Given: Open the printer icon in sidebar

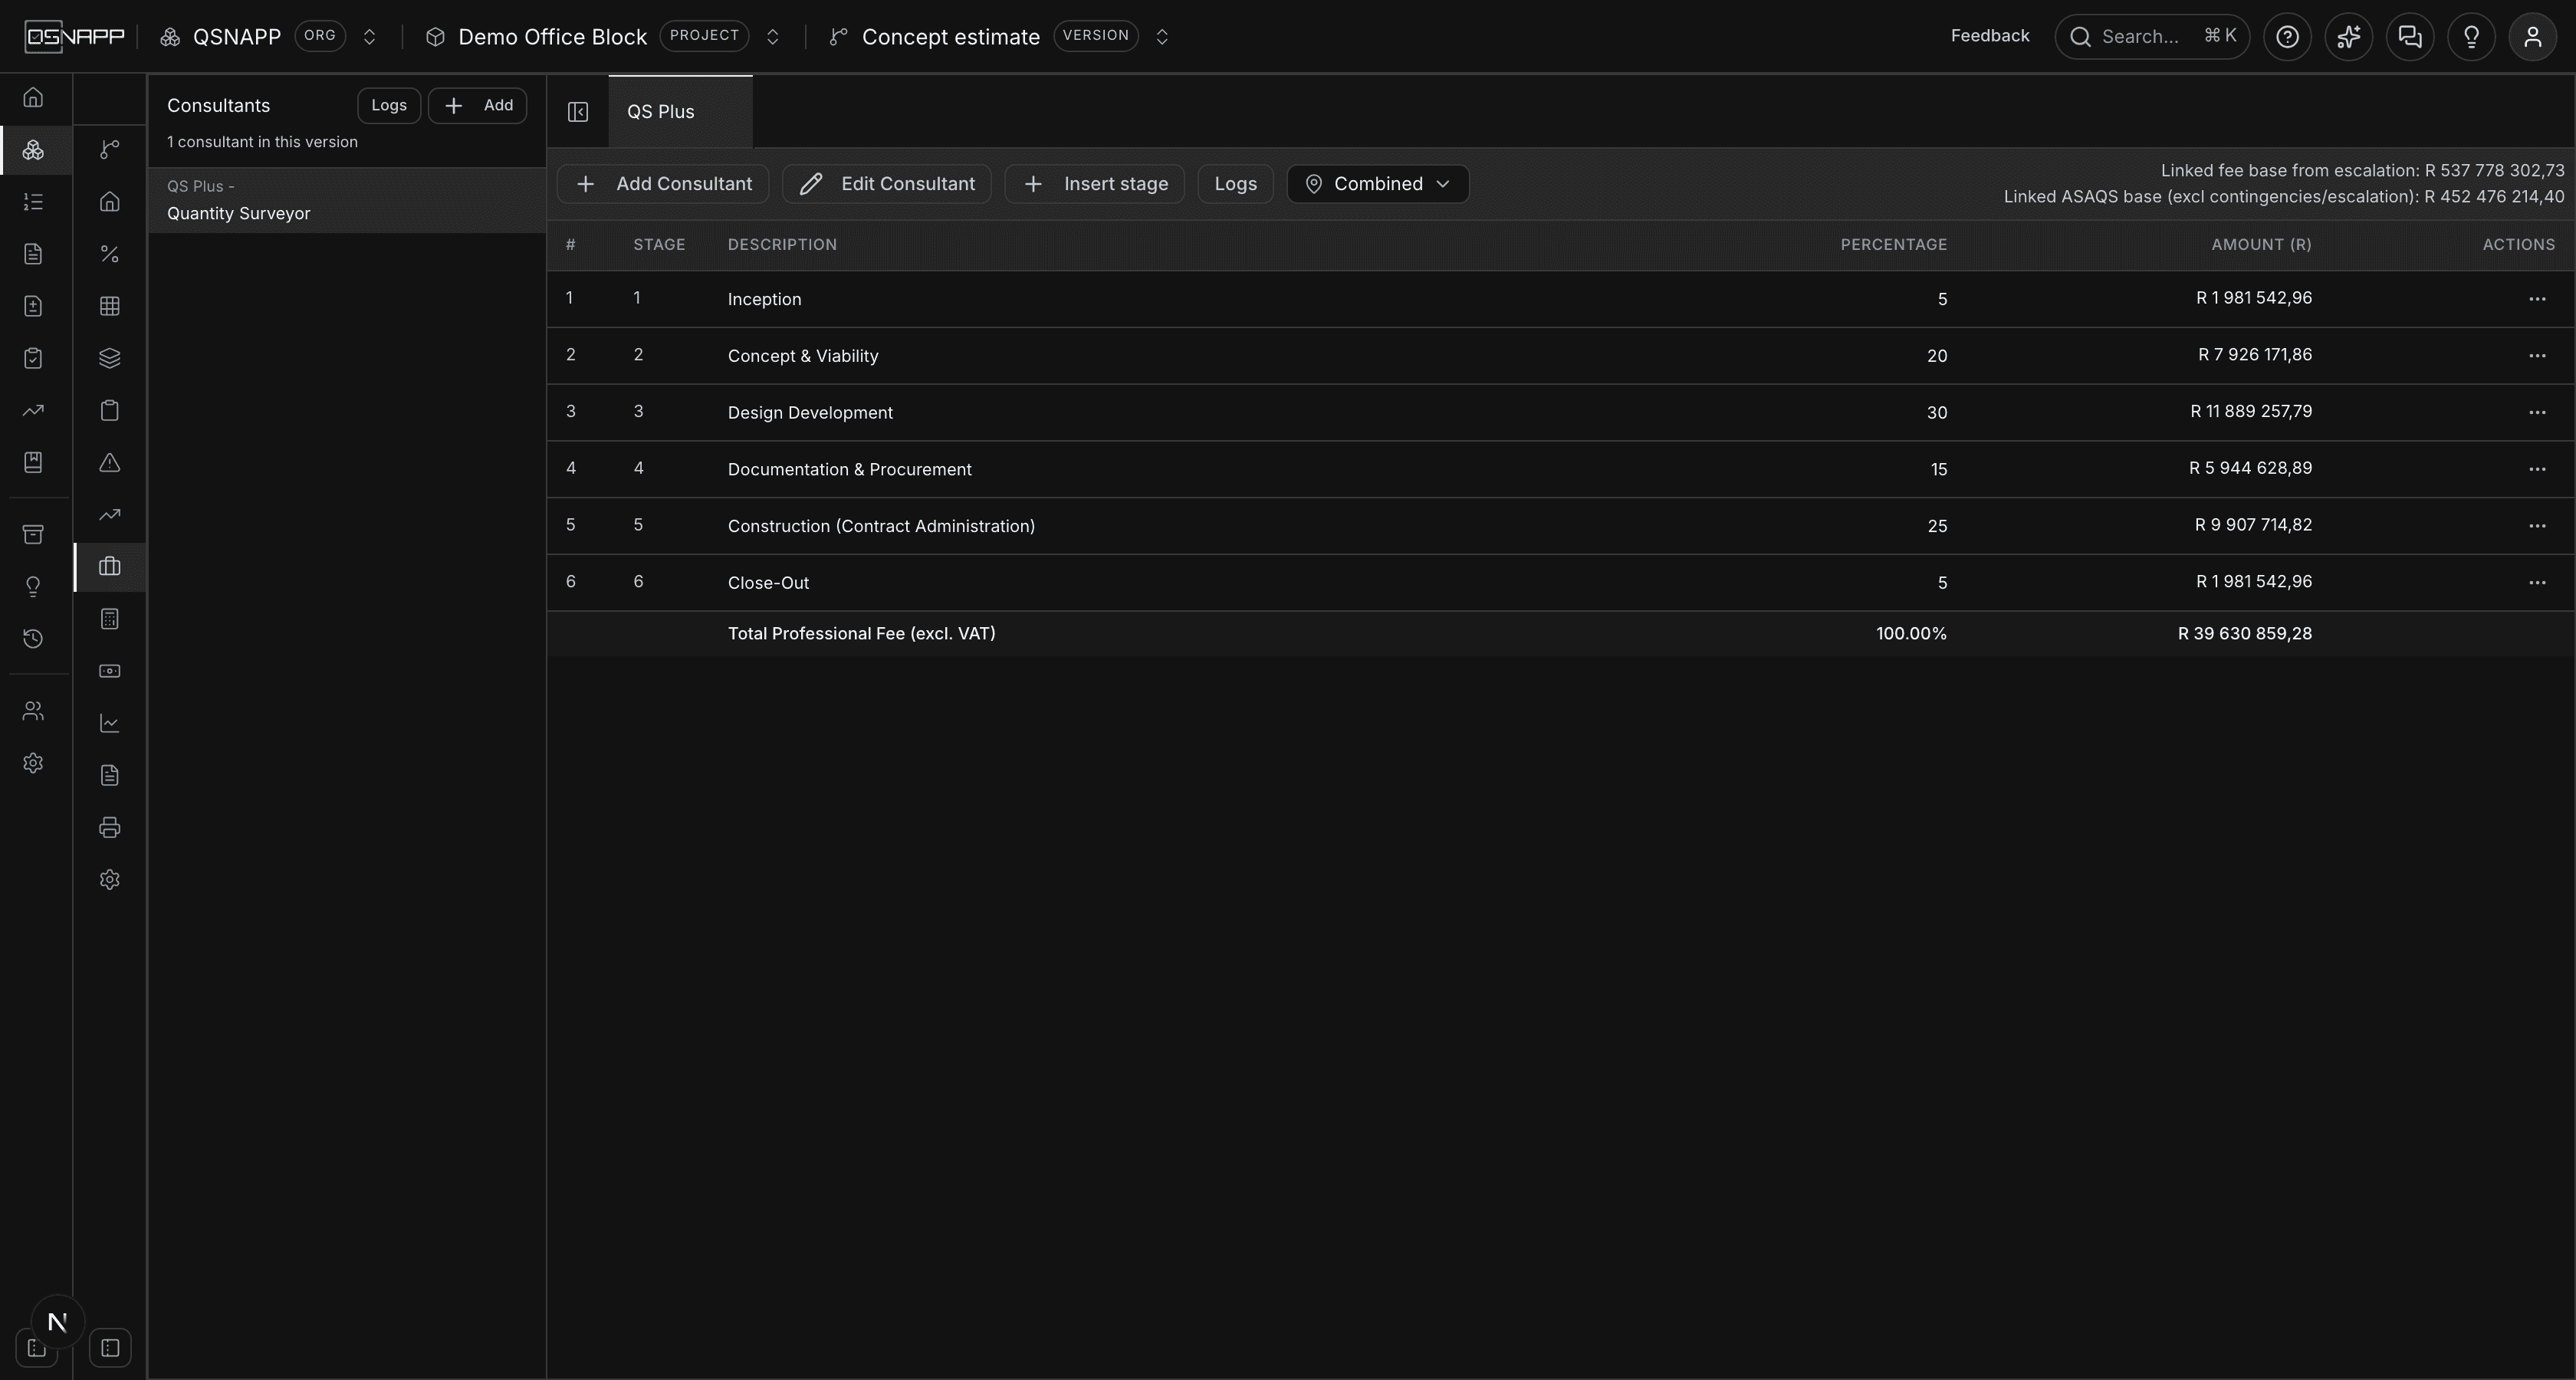Looking at the screenshot, I should [x=110, y=827].
